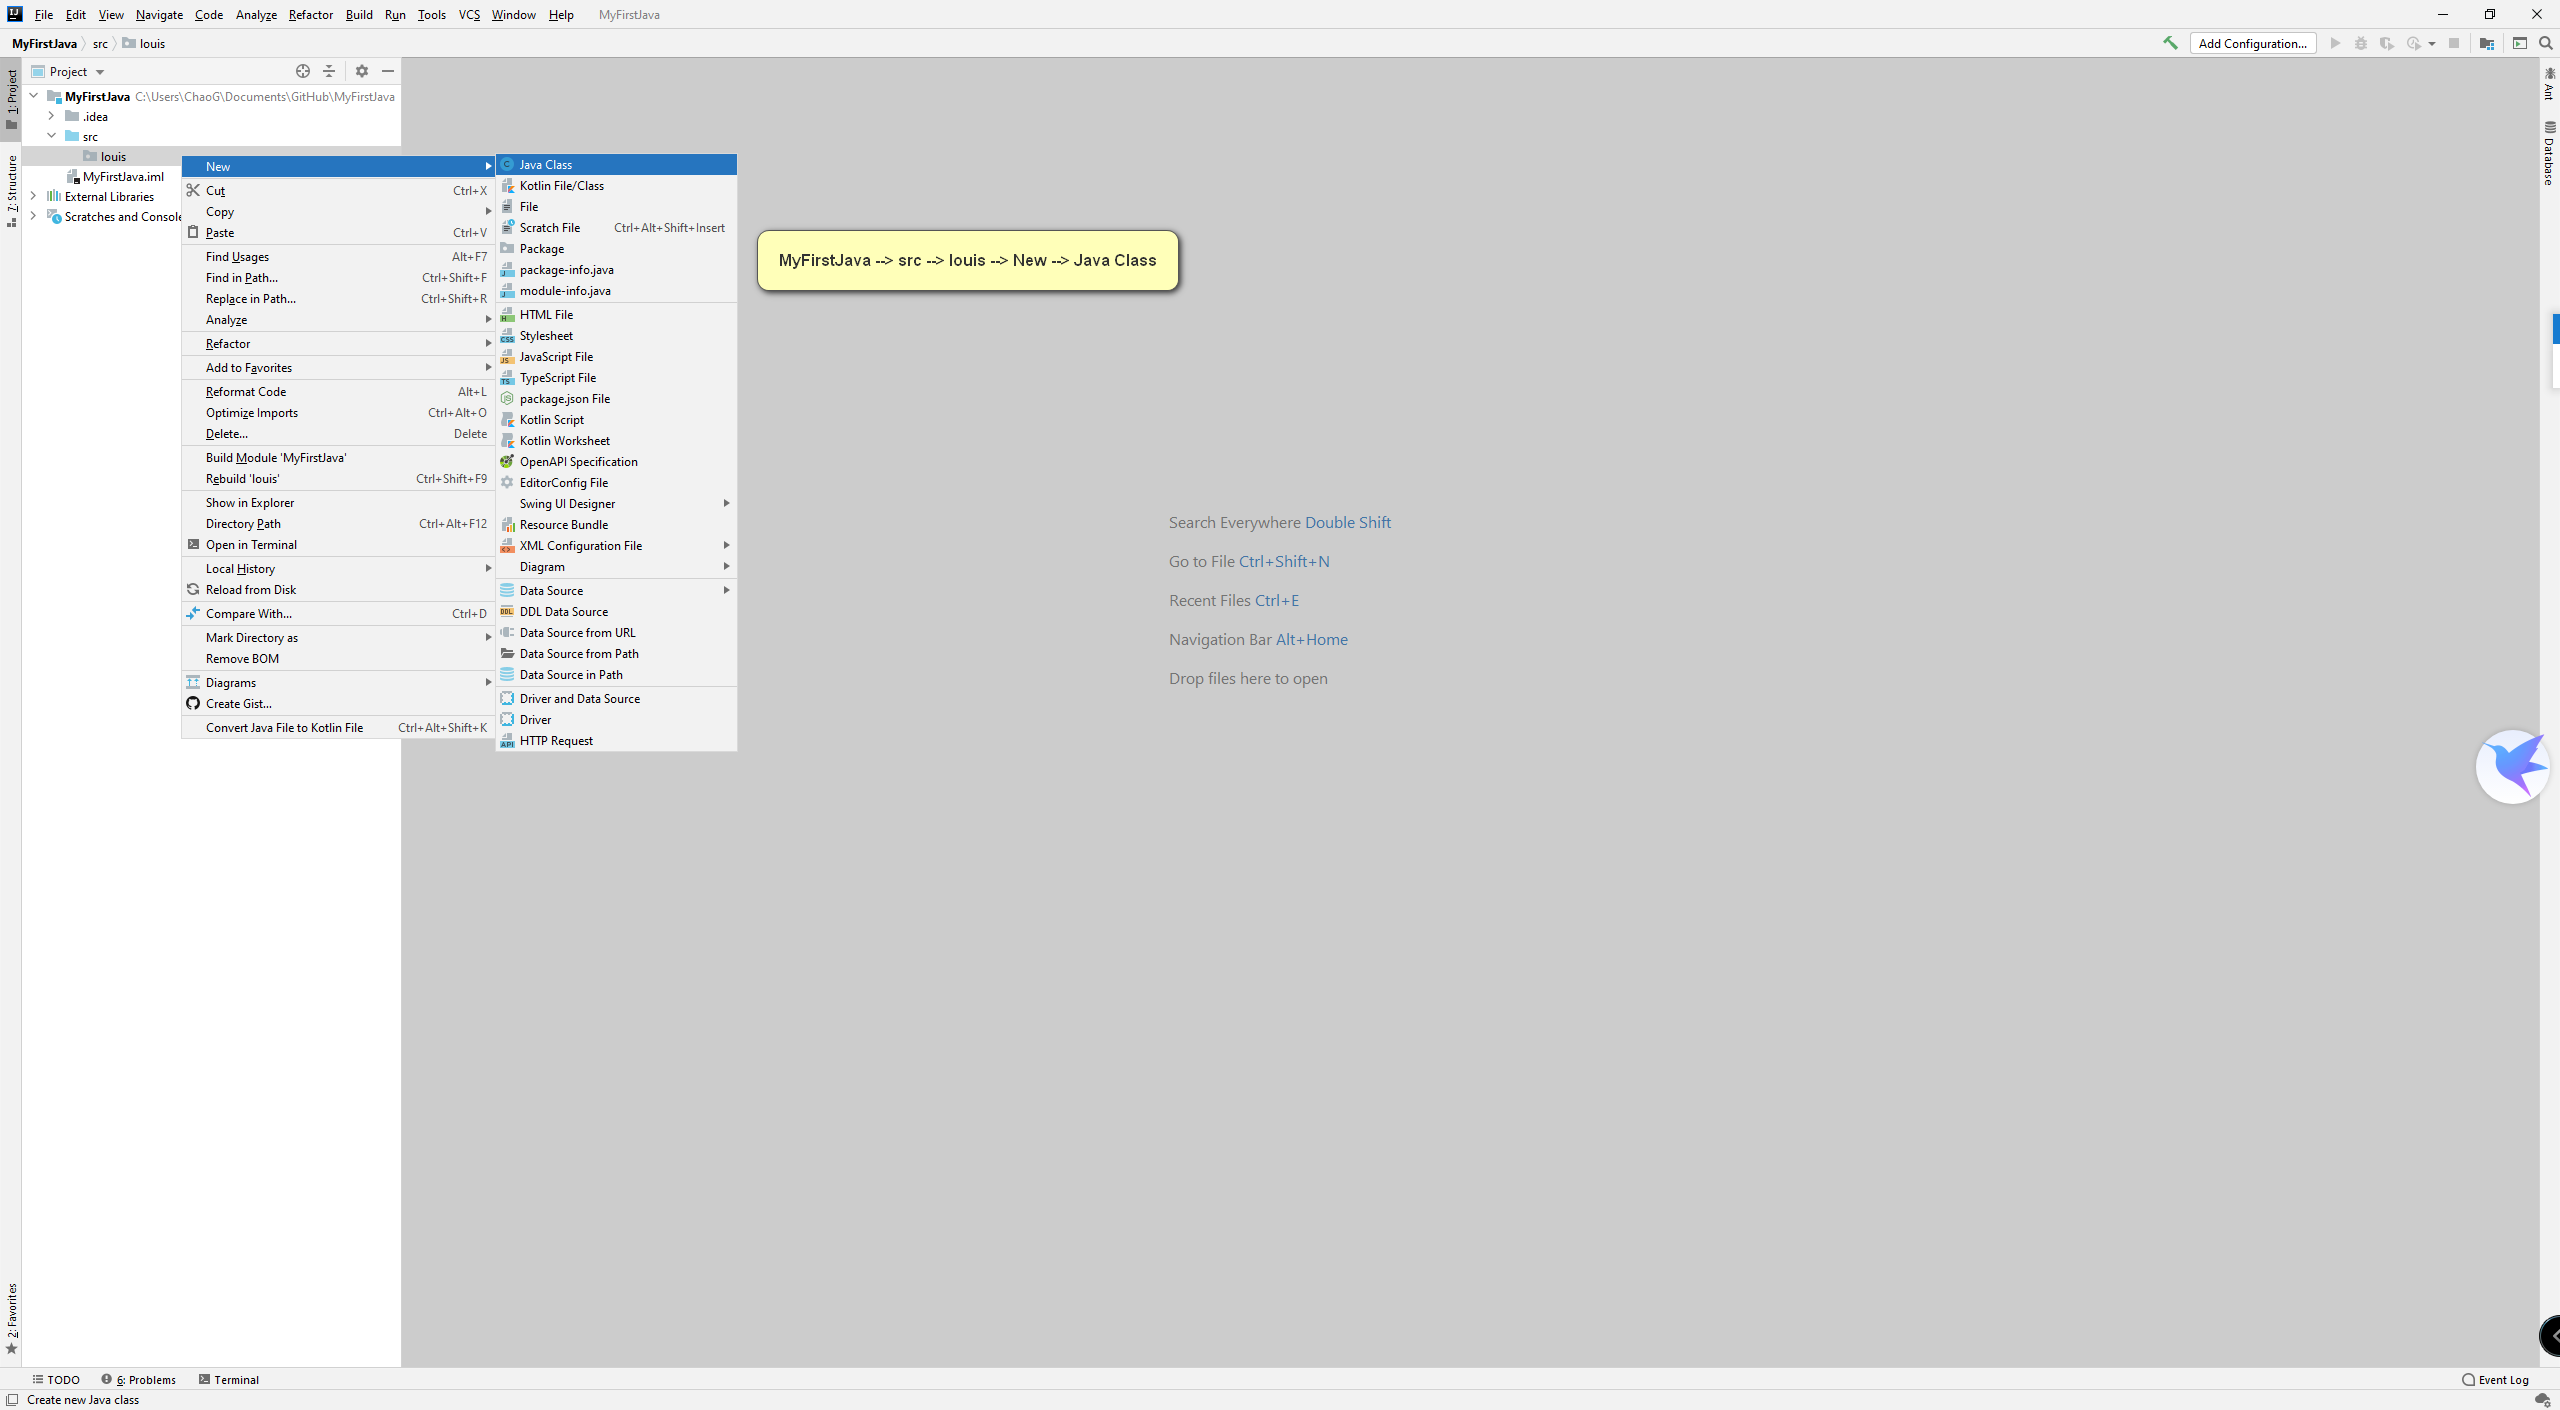This screenshot has width=2560, height=1410.
Task: Open the Event Log in status bar
Action: click(x=2495, y=1379)
